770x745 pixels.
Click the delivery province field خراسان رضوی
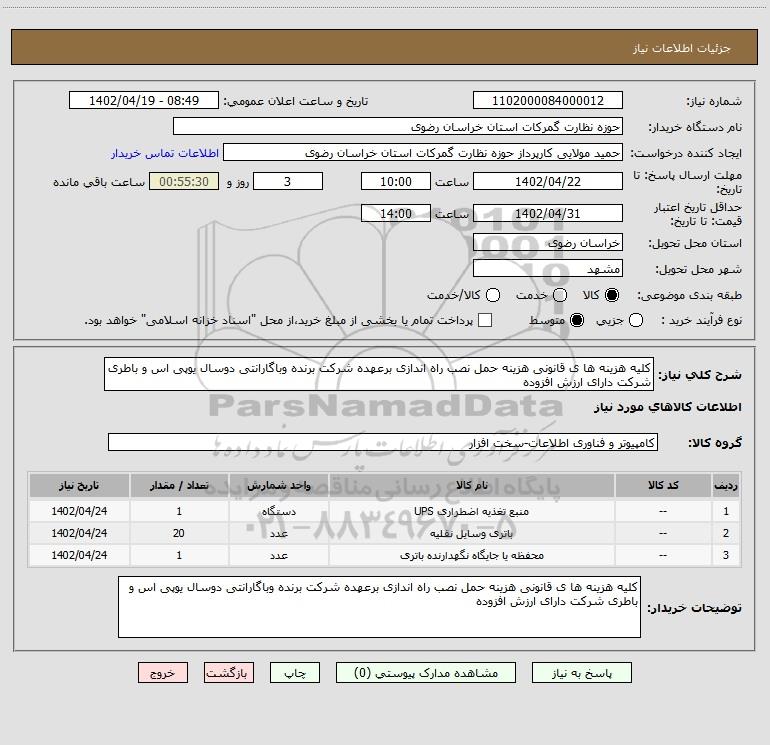point(548,243)
